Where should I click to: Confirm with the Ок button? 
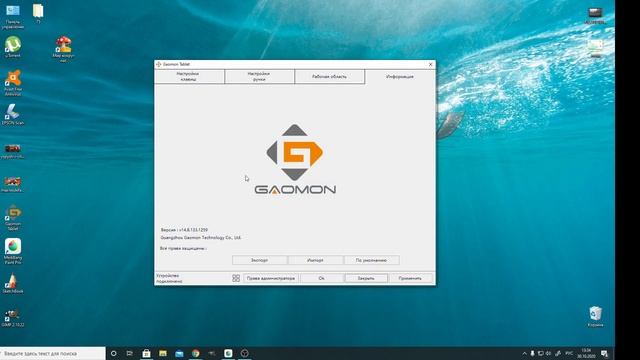(x=322, y=278)
